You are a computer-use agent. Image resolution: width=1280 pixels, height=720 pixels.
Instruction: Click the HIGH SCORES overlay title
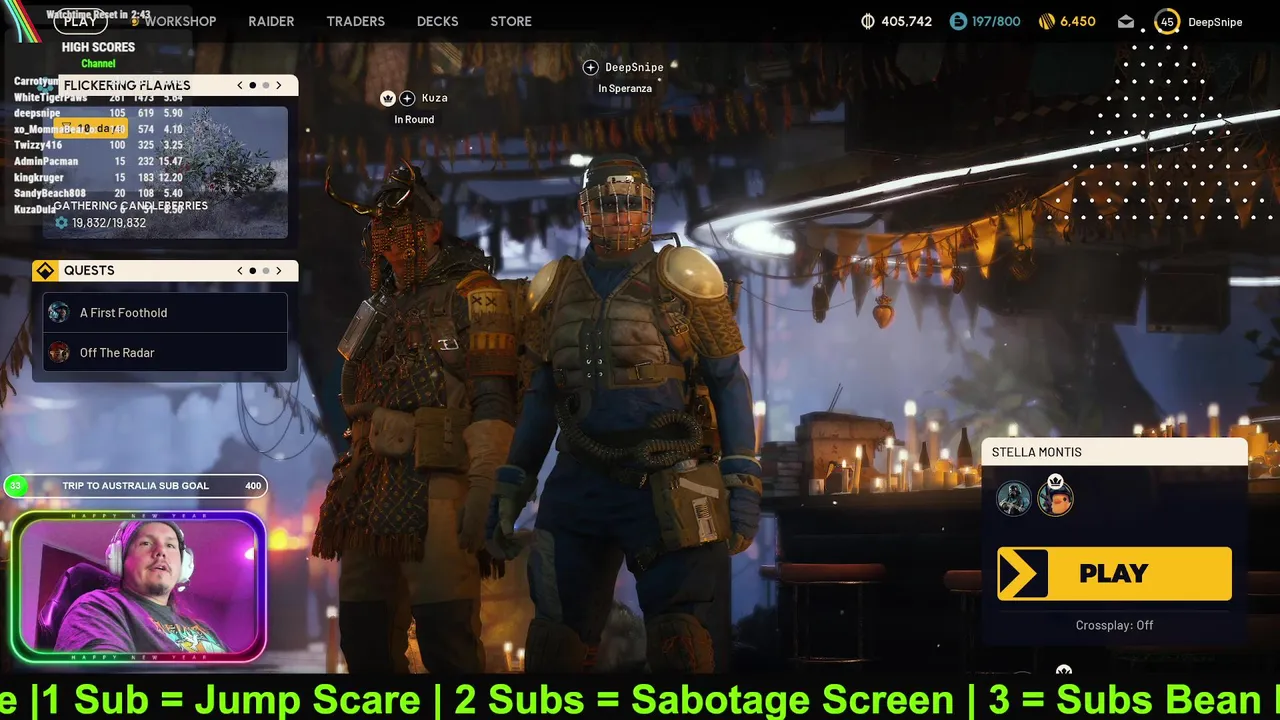[98, 47]
